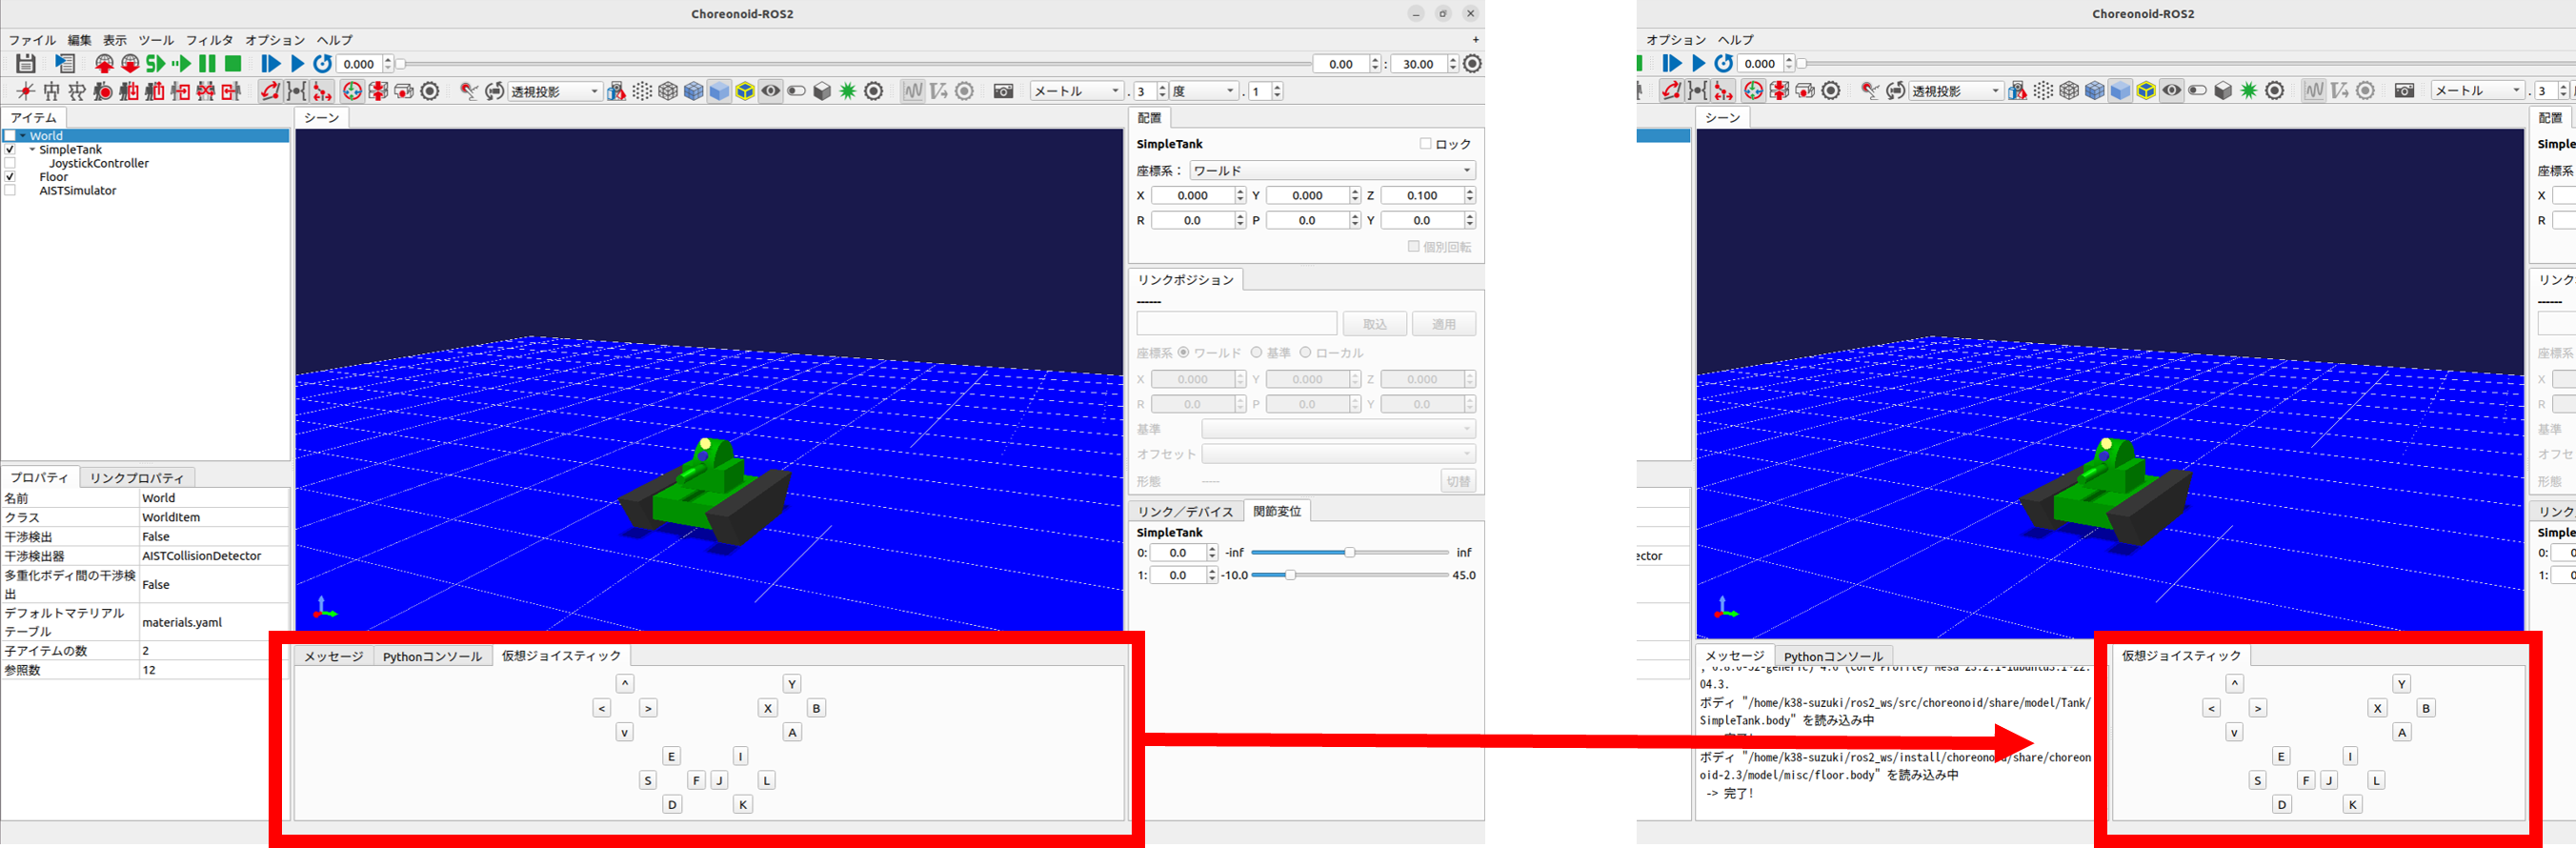2576x848 pixels.
Task: Open the 度 angle unit dropdown
Action: coord(1204,91)
